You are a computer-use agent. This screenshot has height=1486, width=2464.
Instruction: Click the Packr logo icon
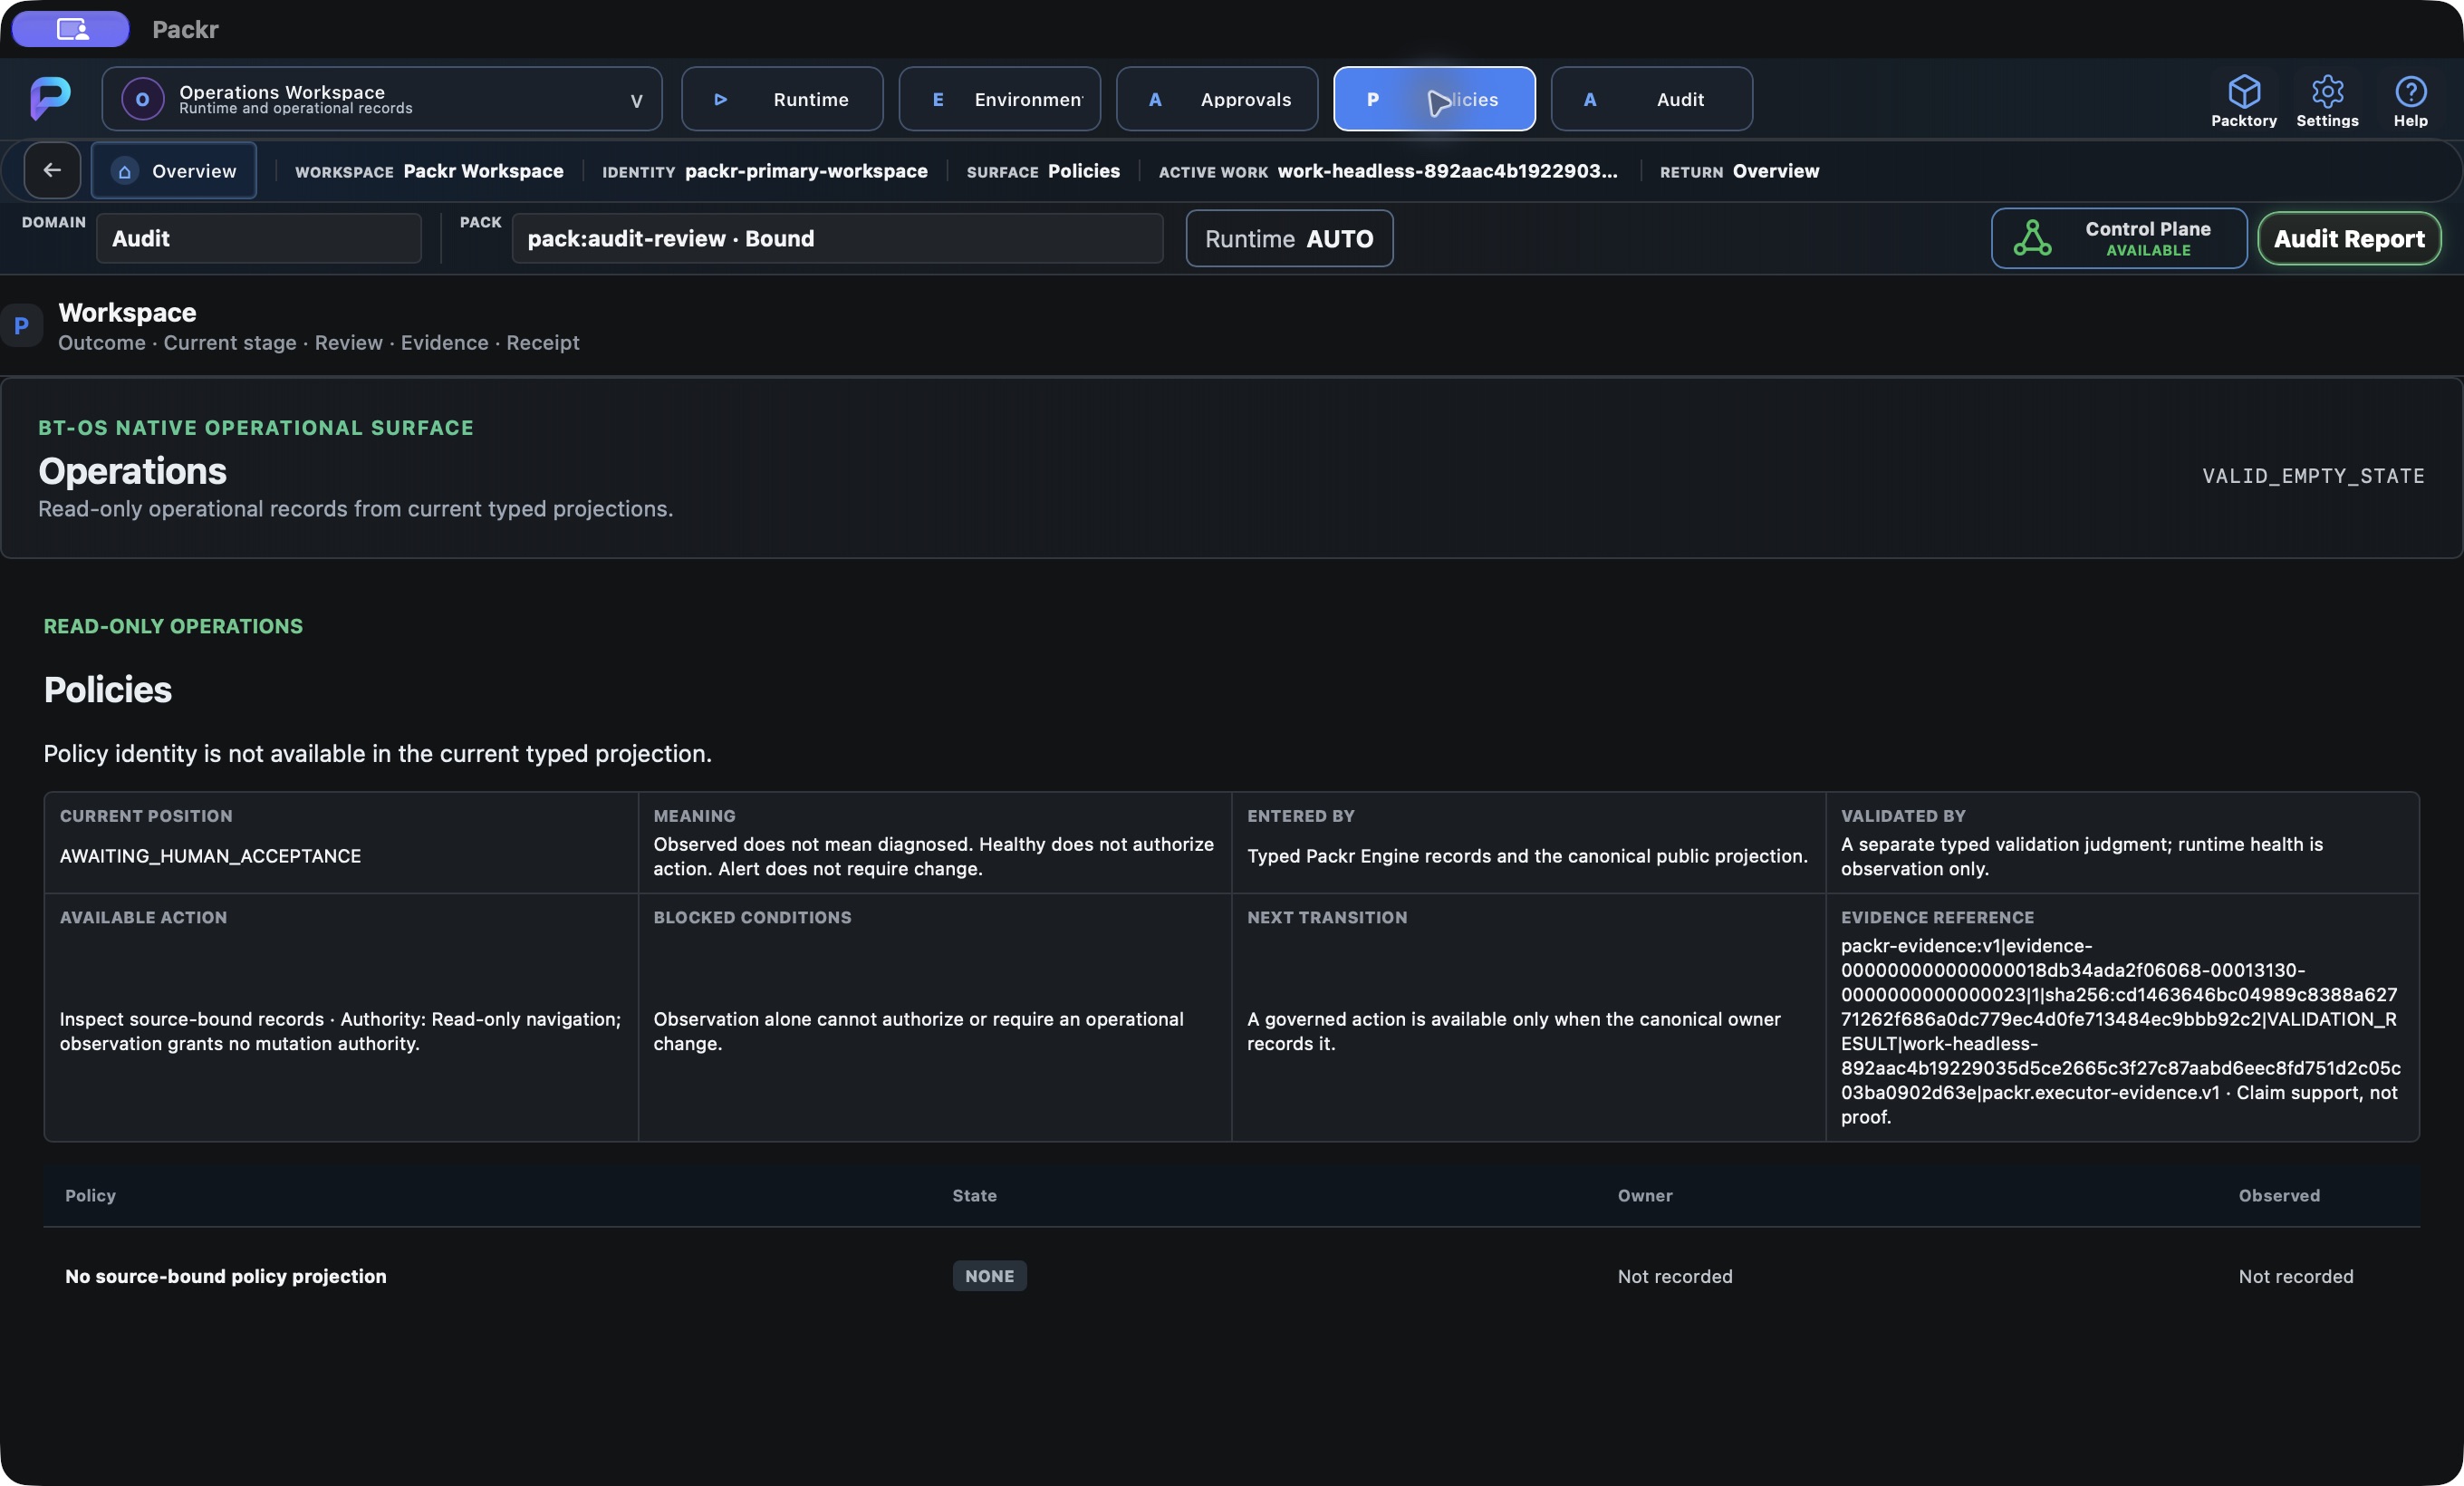coord(50,98)
